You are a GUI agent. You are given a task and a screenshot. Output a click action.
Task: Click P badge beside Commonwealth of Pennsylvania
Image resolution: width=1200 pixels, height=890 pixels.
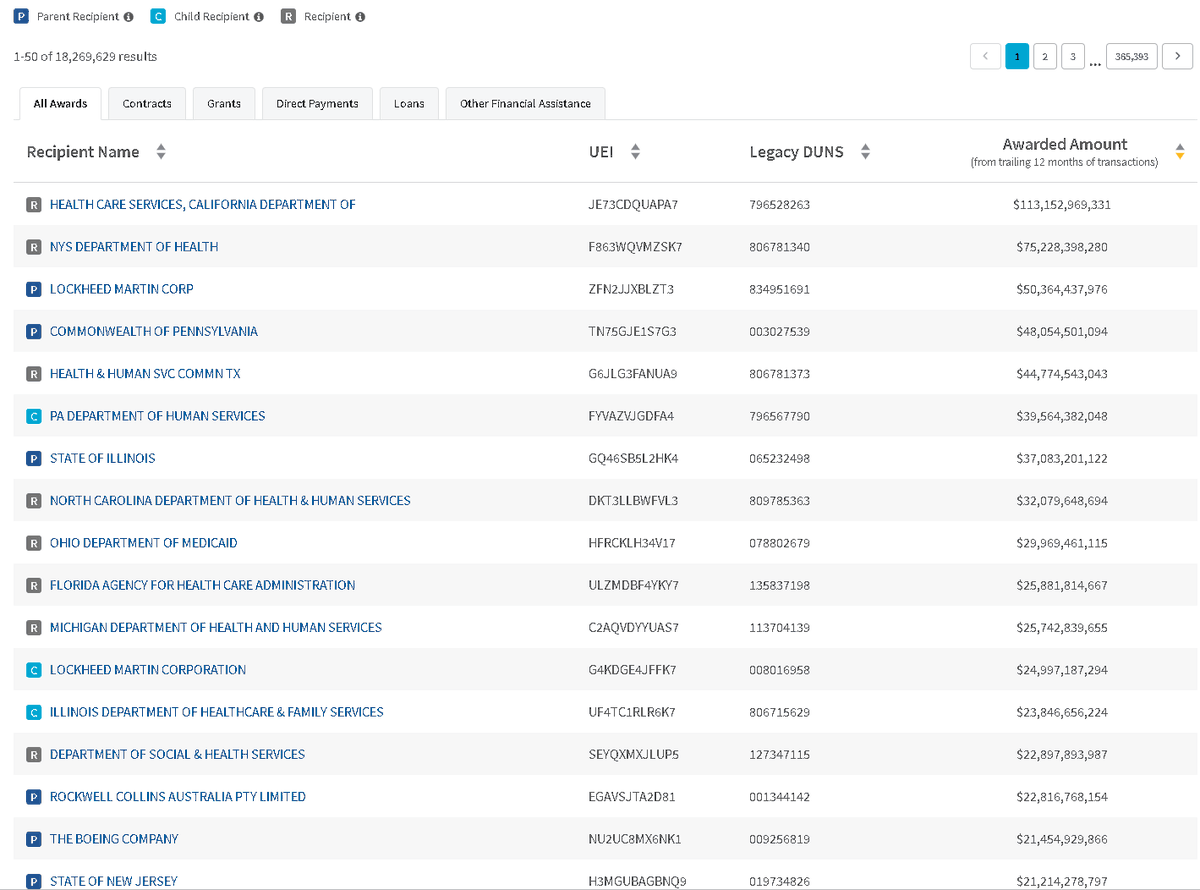[x=33, y=331]
